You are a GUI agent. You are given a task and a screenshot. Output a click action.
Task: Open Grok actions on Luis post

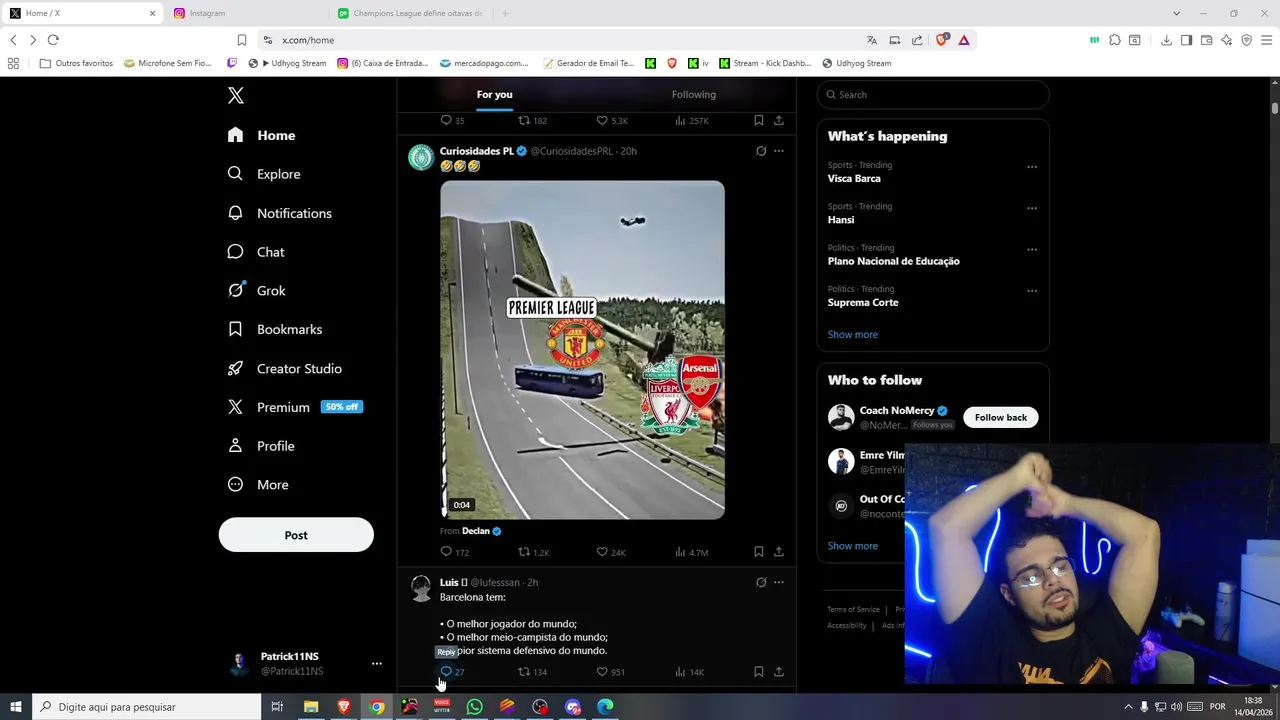[761, 582]
